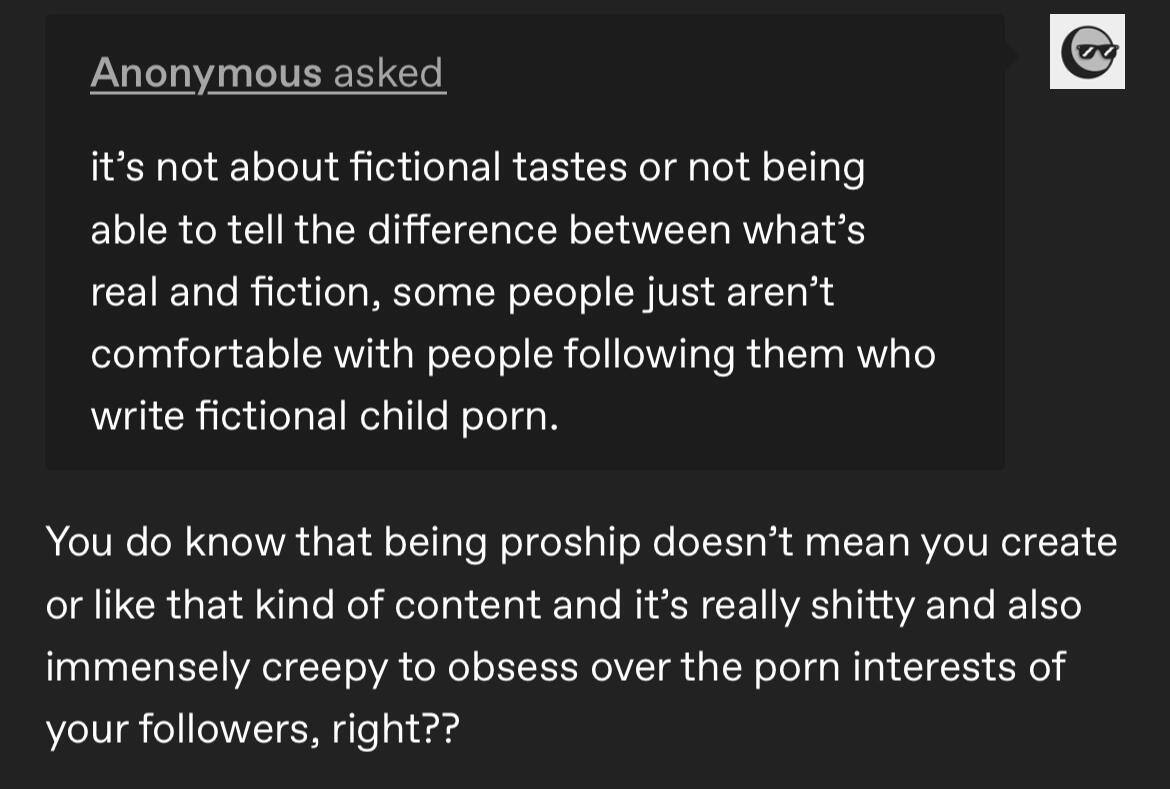Click the final line "your followers, right??"
This screenshot has height=789, width=1170.
pyautogui.click(x=252, y=729)
